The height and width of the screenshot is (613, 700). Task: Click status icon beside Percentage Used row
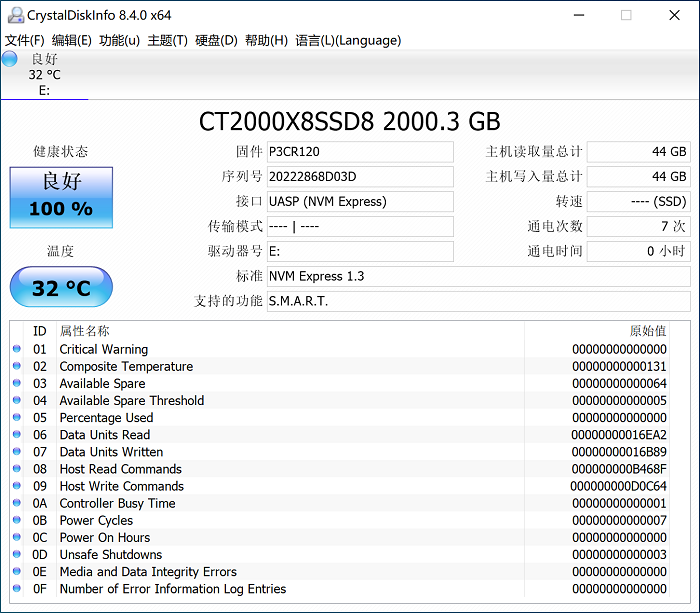click(x=17, y=418)
